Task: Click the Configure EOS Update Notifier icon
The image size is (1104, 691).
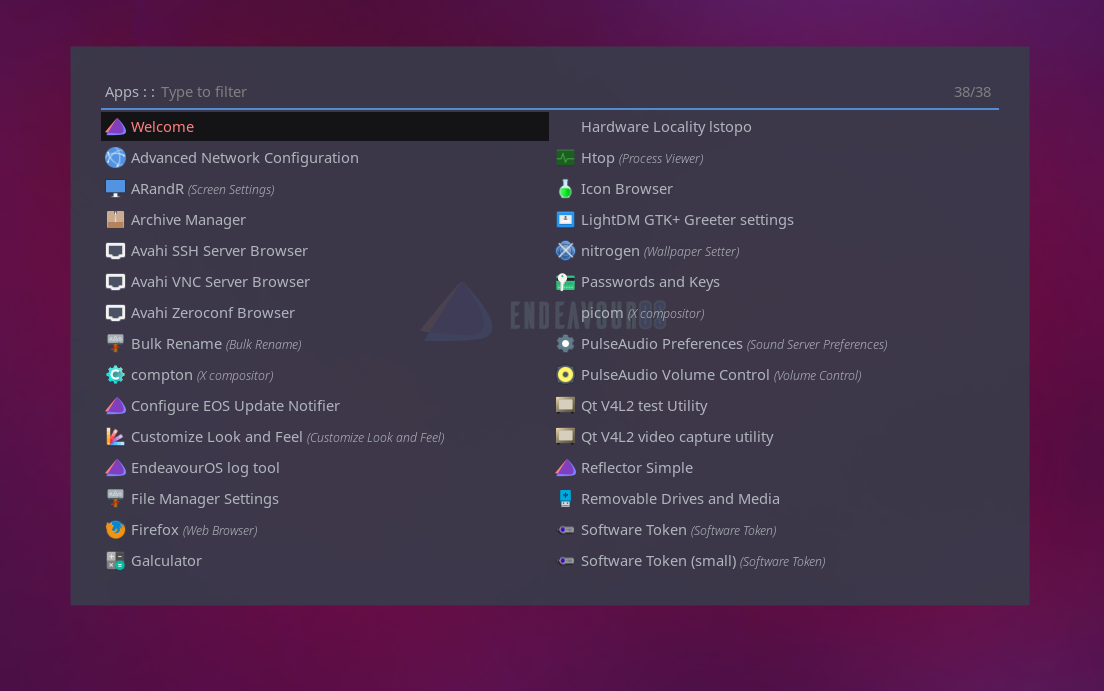Action: [115, 406]
